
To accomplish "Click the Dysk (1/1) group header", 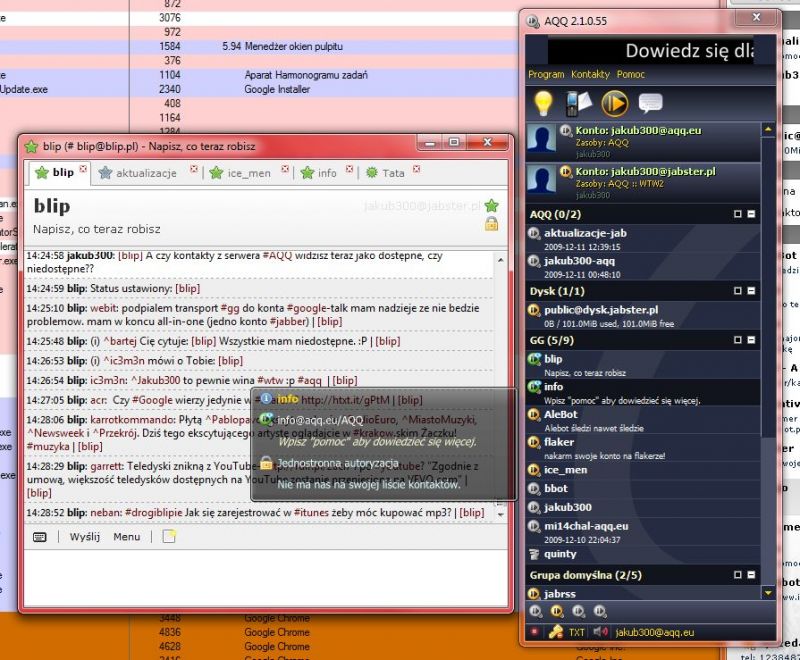I will point(643,291).
